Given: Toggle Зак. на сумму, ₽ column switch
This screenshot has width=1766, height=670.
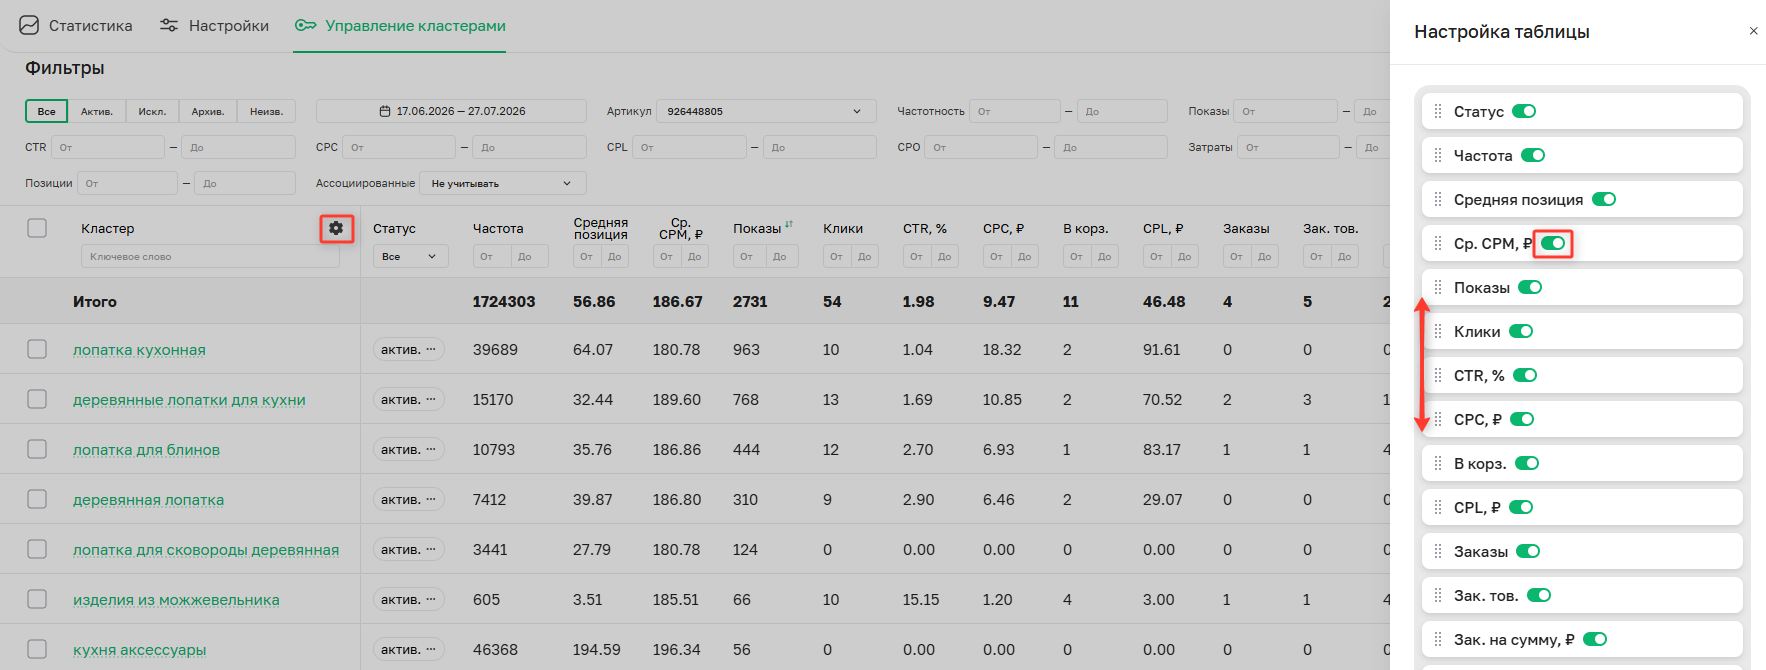Looking at the screenshot, I should 1595,639.
